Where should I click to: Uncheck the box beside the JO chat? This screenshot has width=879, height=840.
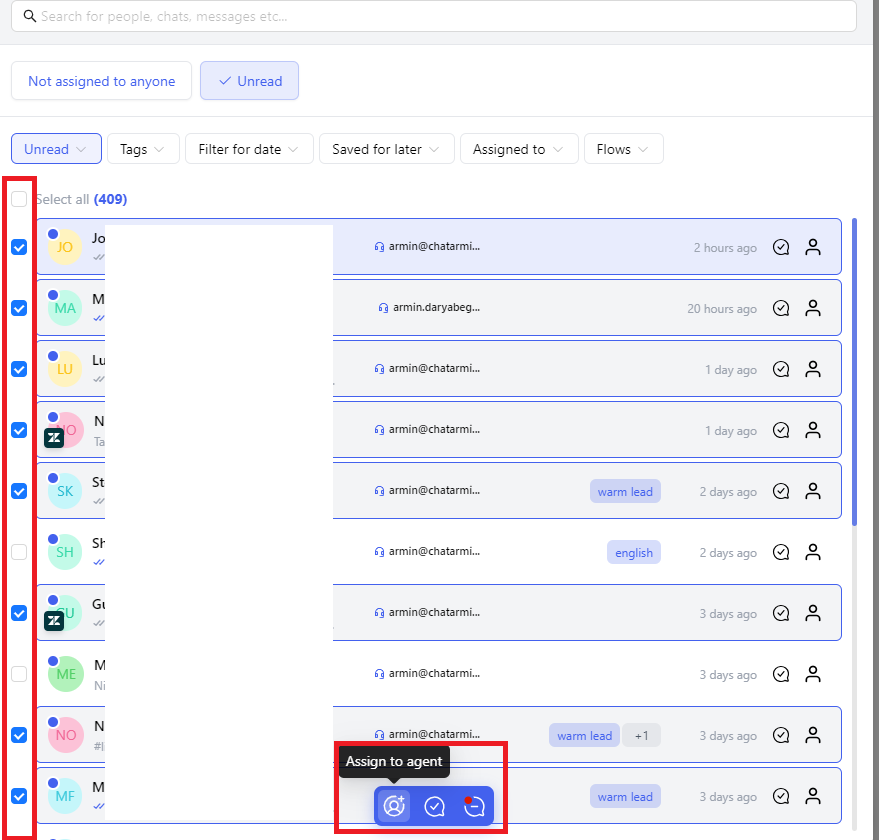(19, 247)
